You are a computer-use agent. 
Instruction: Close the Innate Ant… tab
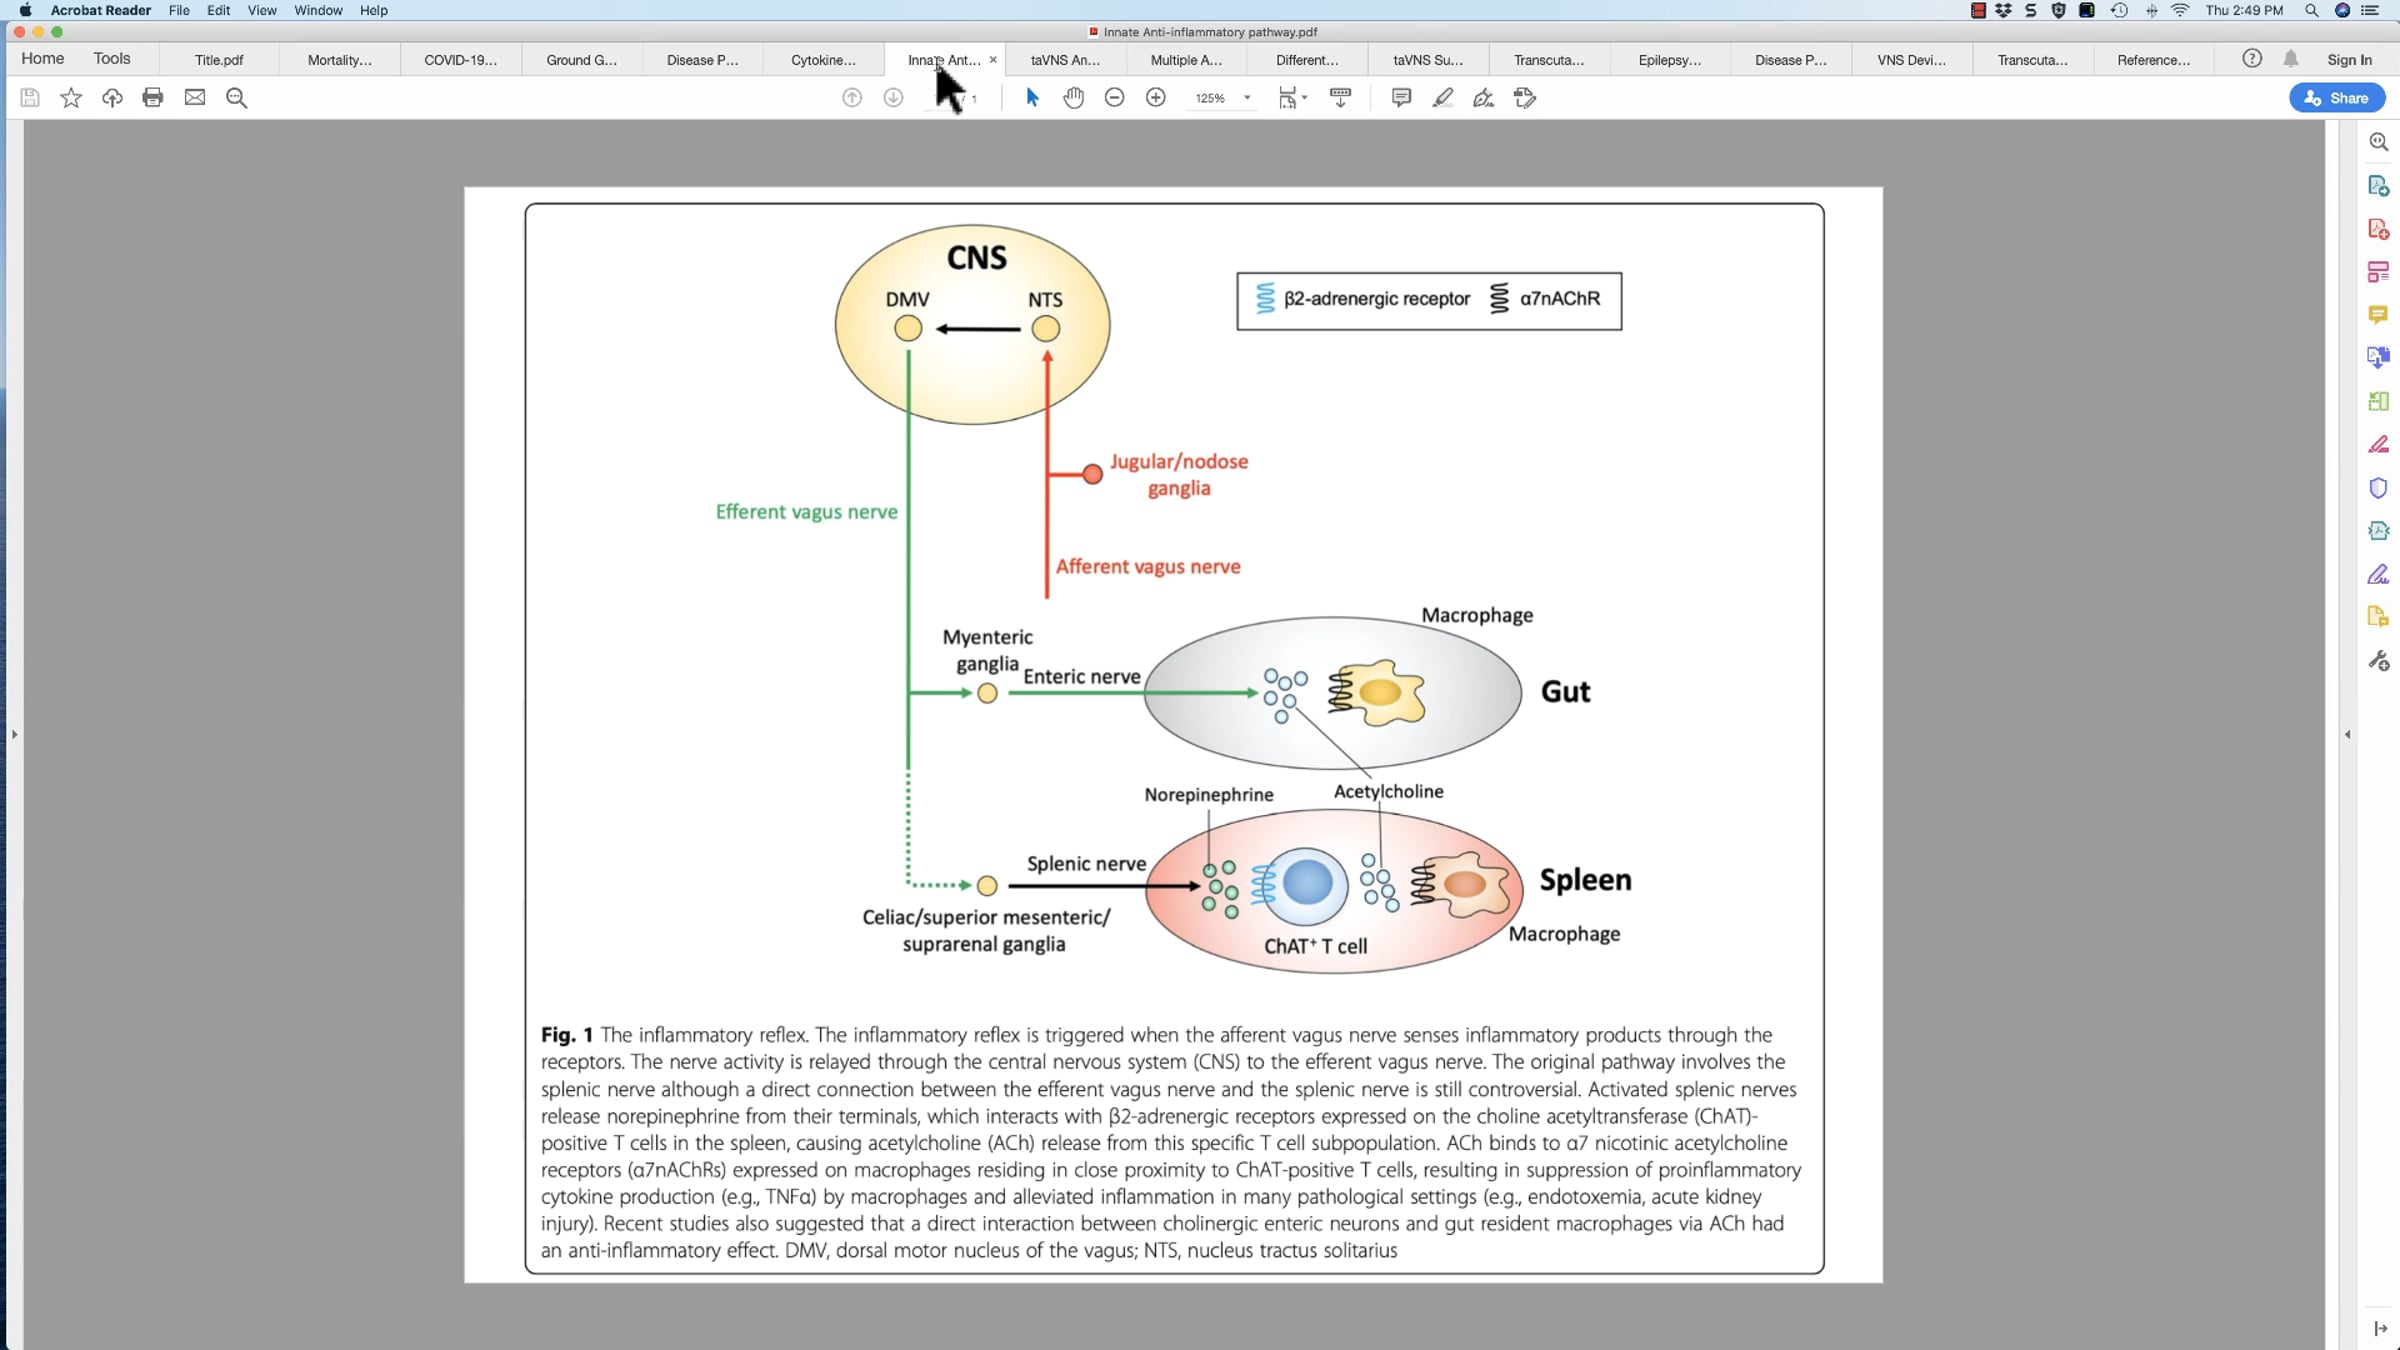(x=993, y=60)
